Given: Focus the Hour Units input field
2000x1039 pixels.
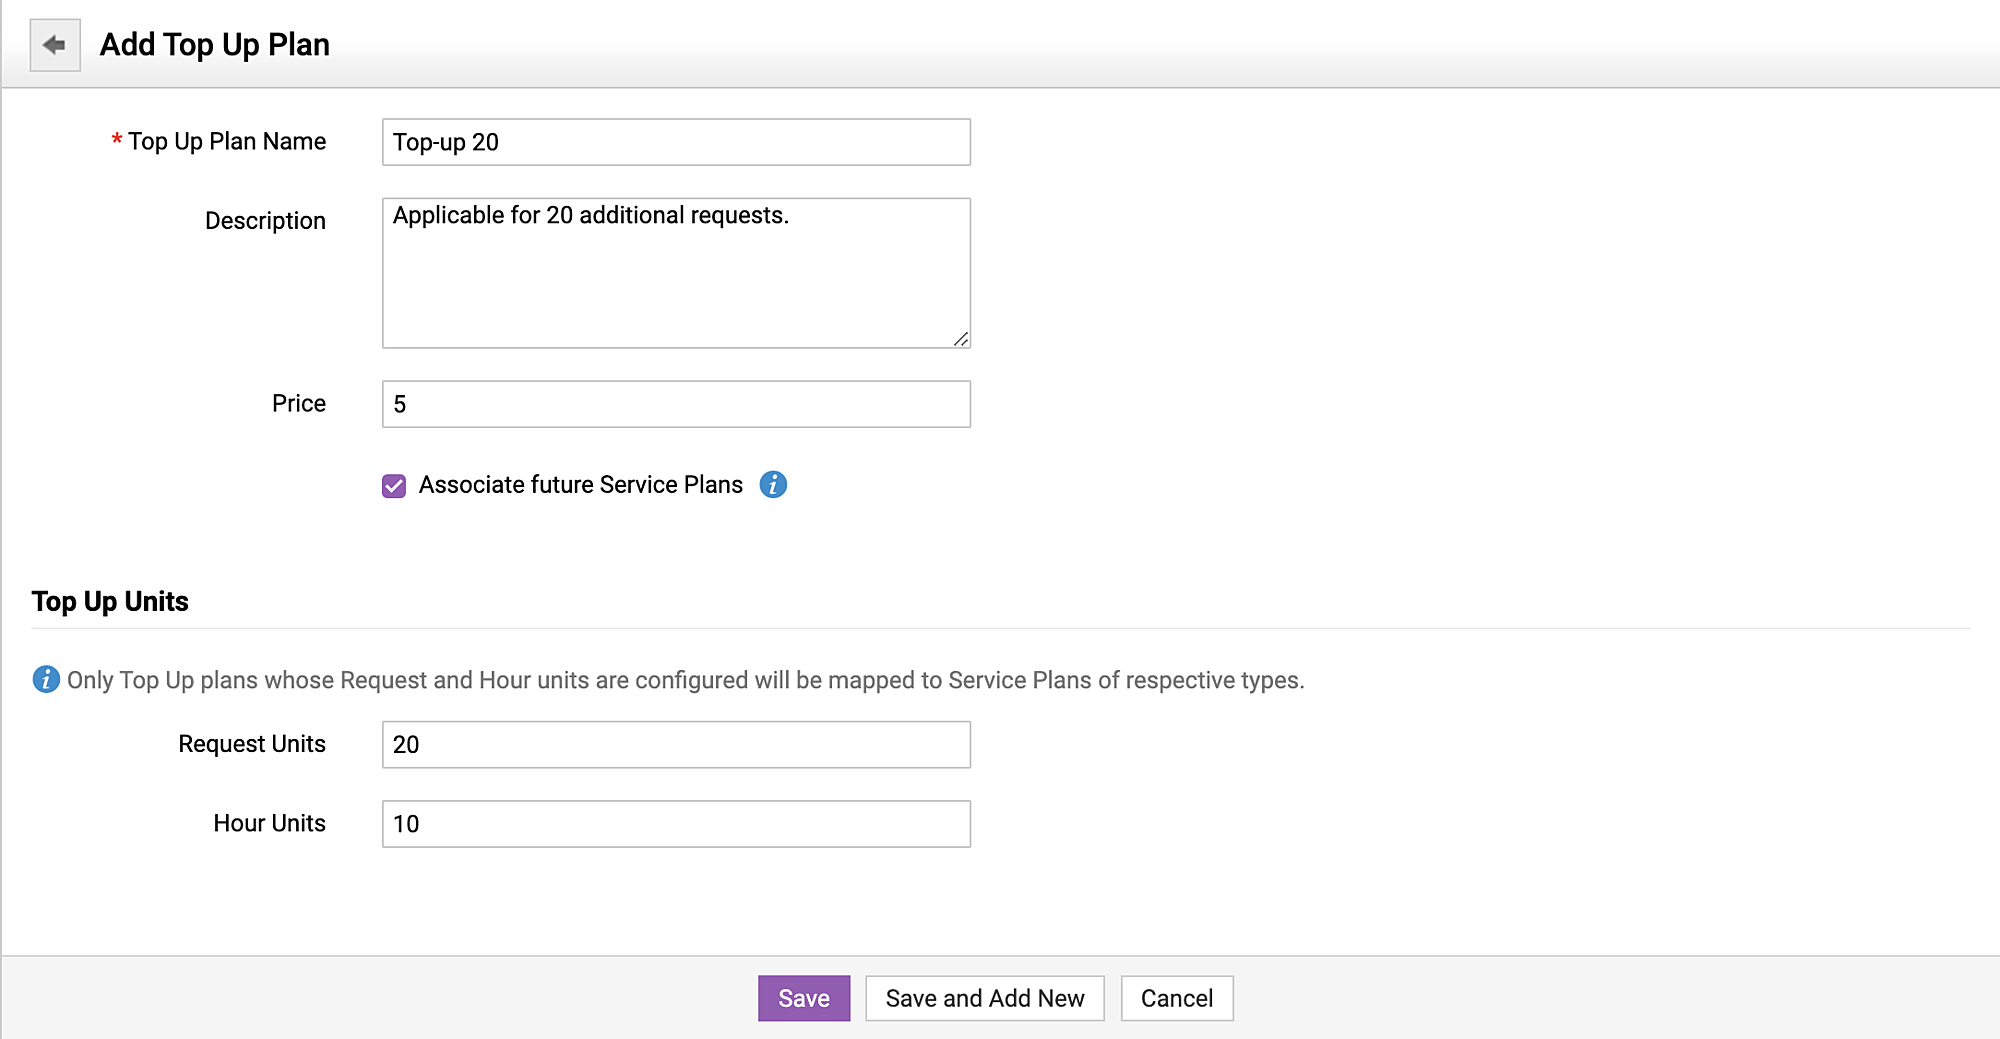Looking at the screenshot, I should coord(676,824).
